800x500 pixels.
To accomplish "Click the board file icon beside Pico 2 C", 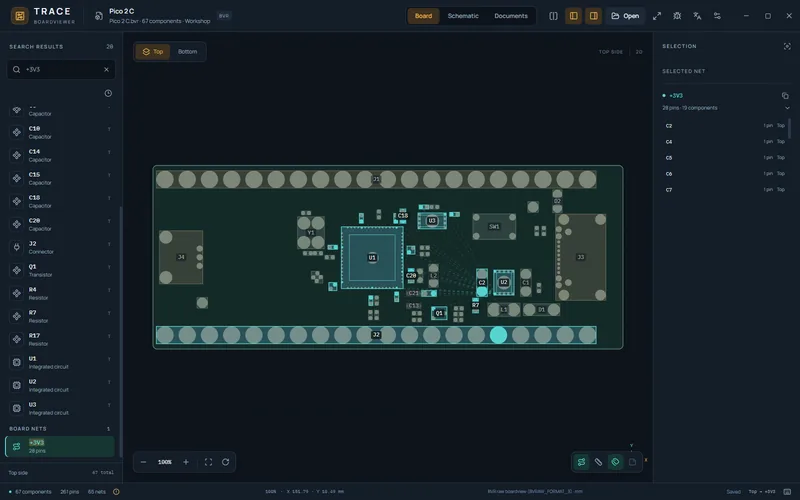I will click(x=98, y=16).
